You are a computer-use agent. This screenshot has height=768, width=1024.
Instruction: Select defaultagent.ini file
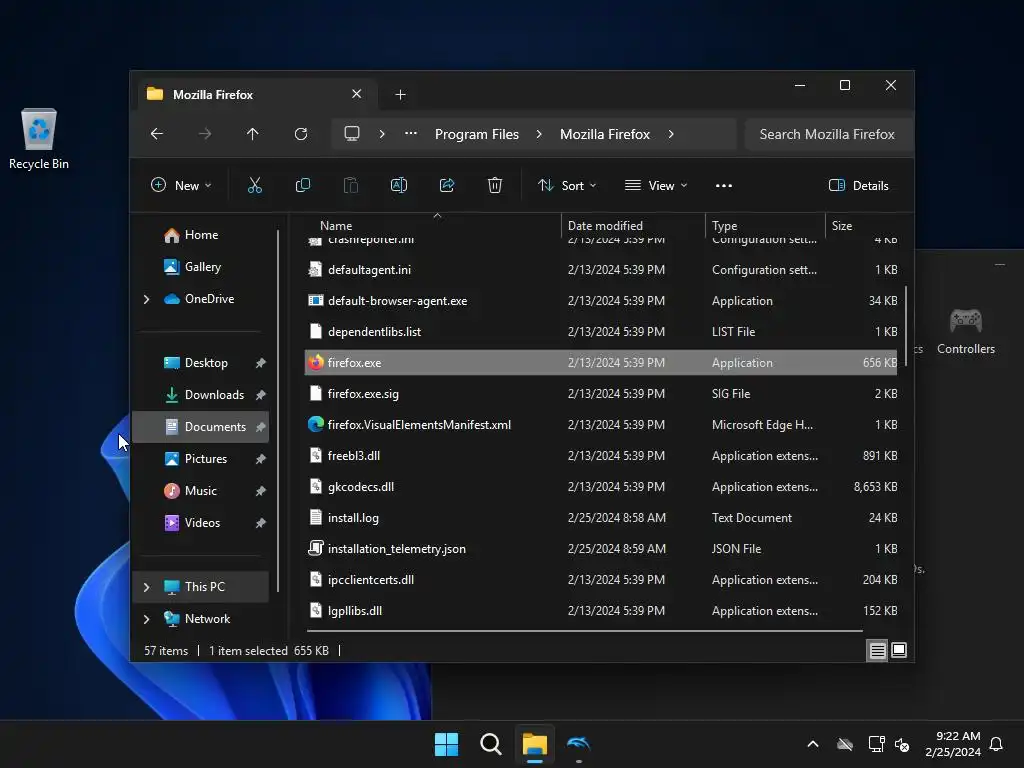point(601,270)
